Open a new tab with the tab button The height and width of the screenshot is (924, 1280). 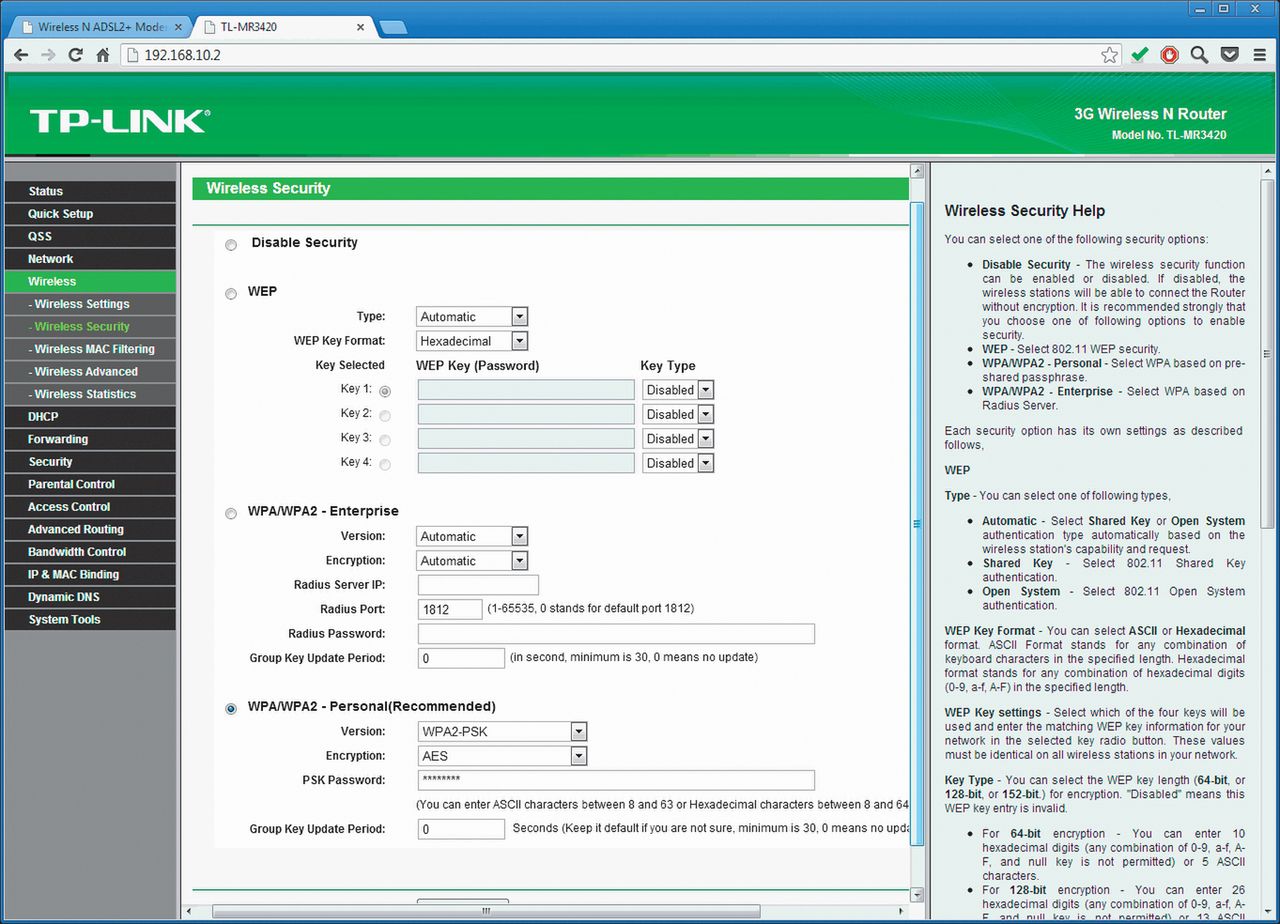[393, 27]
